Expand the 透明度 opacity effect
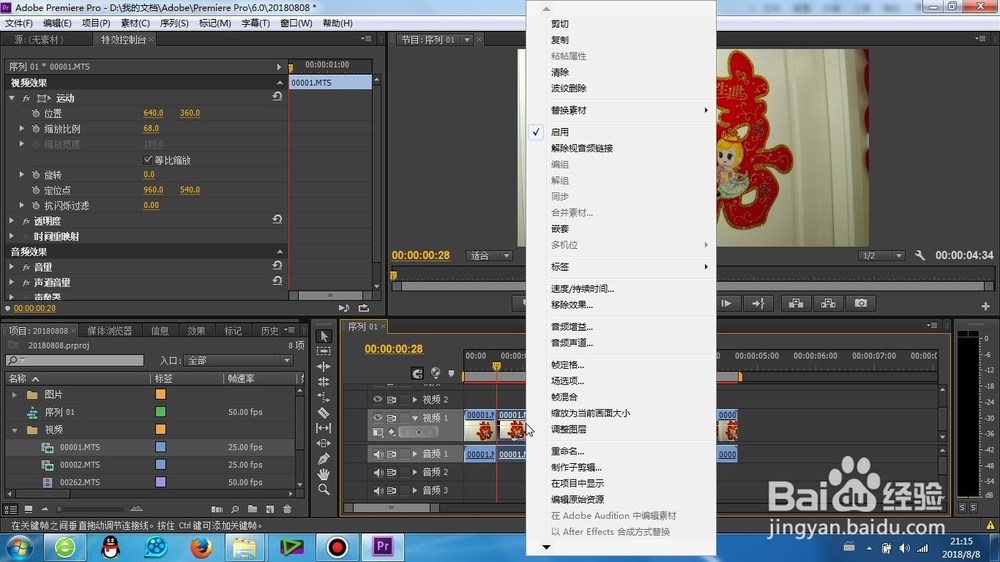 [11, 221]
